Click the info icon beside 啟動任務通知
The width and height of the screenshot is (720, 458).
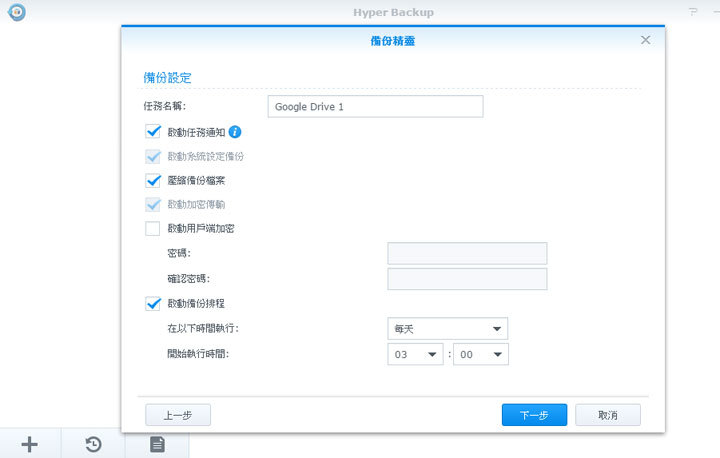(x=235, y=132)
